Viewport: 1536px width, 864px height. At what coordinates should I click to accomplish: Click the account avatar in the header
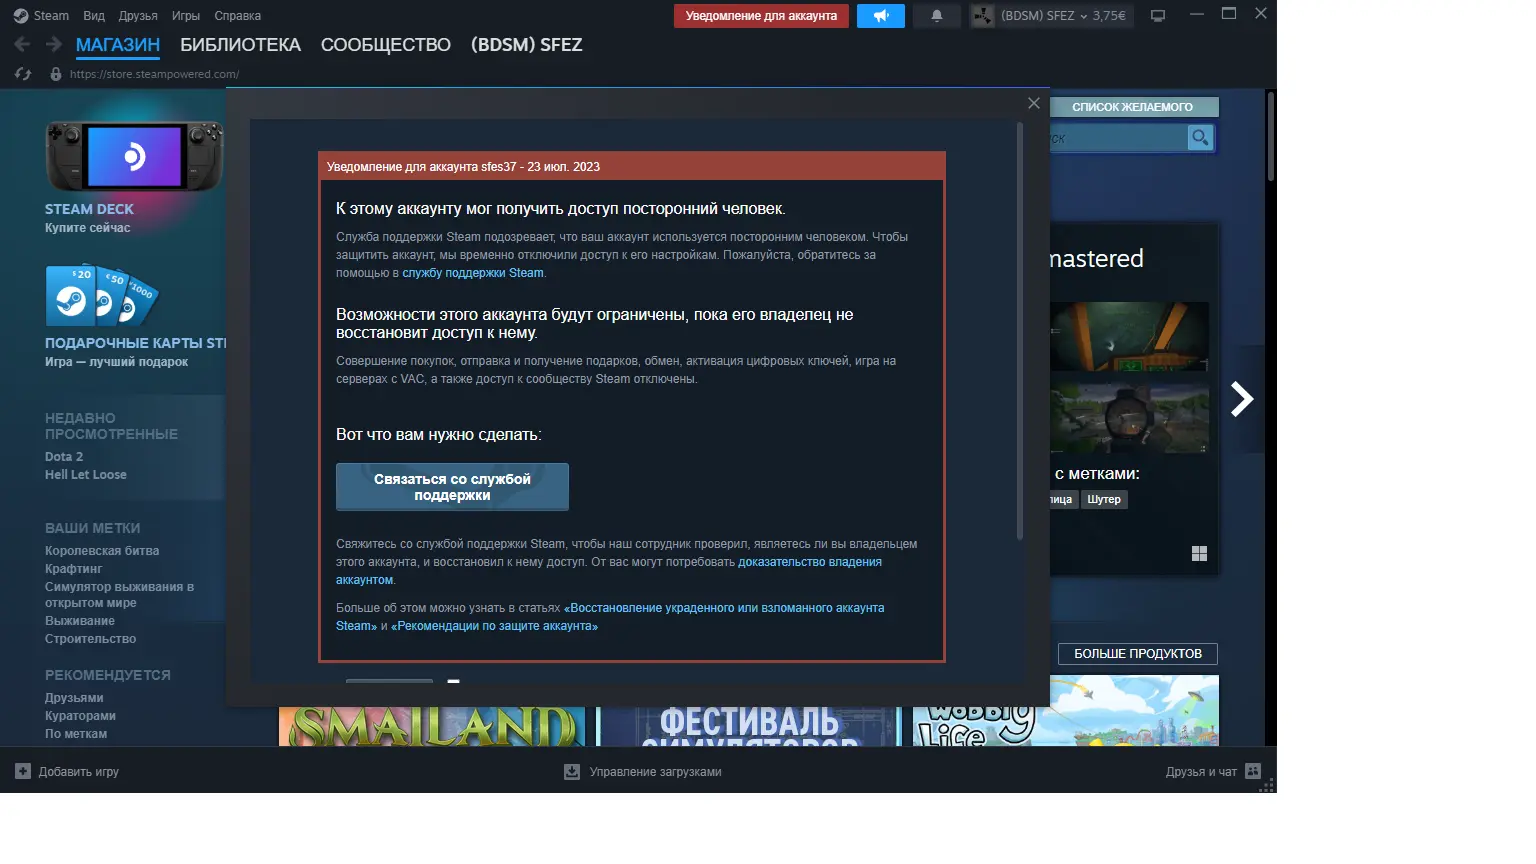983,16
